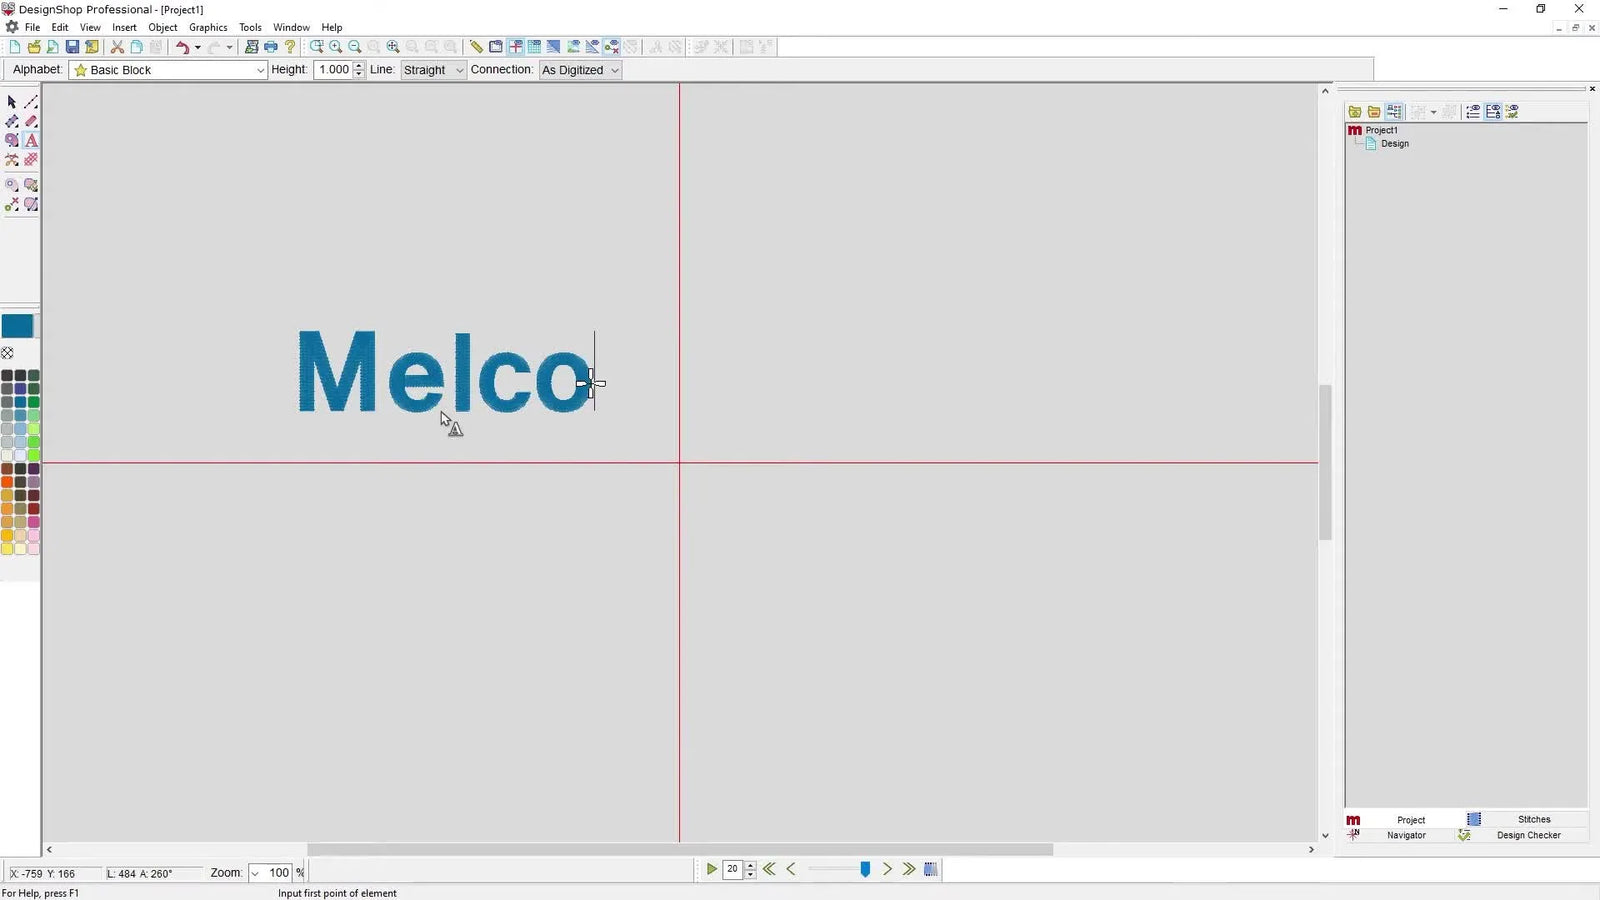
Task: Open the Object menu
Action: click(x=163, y=27)
